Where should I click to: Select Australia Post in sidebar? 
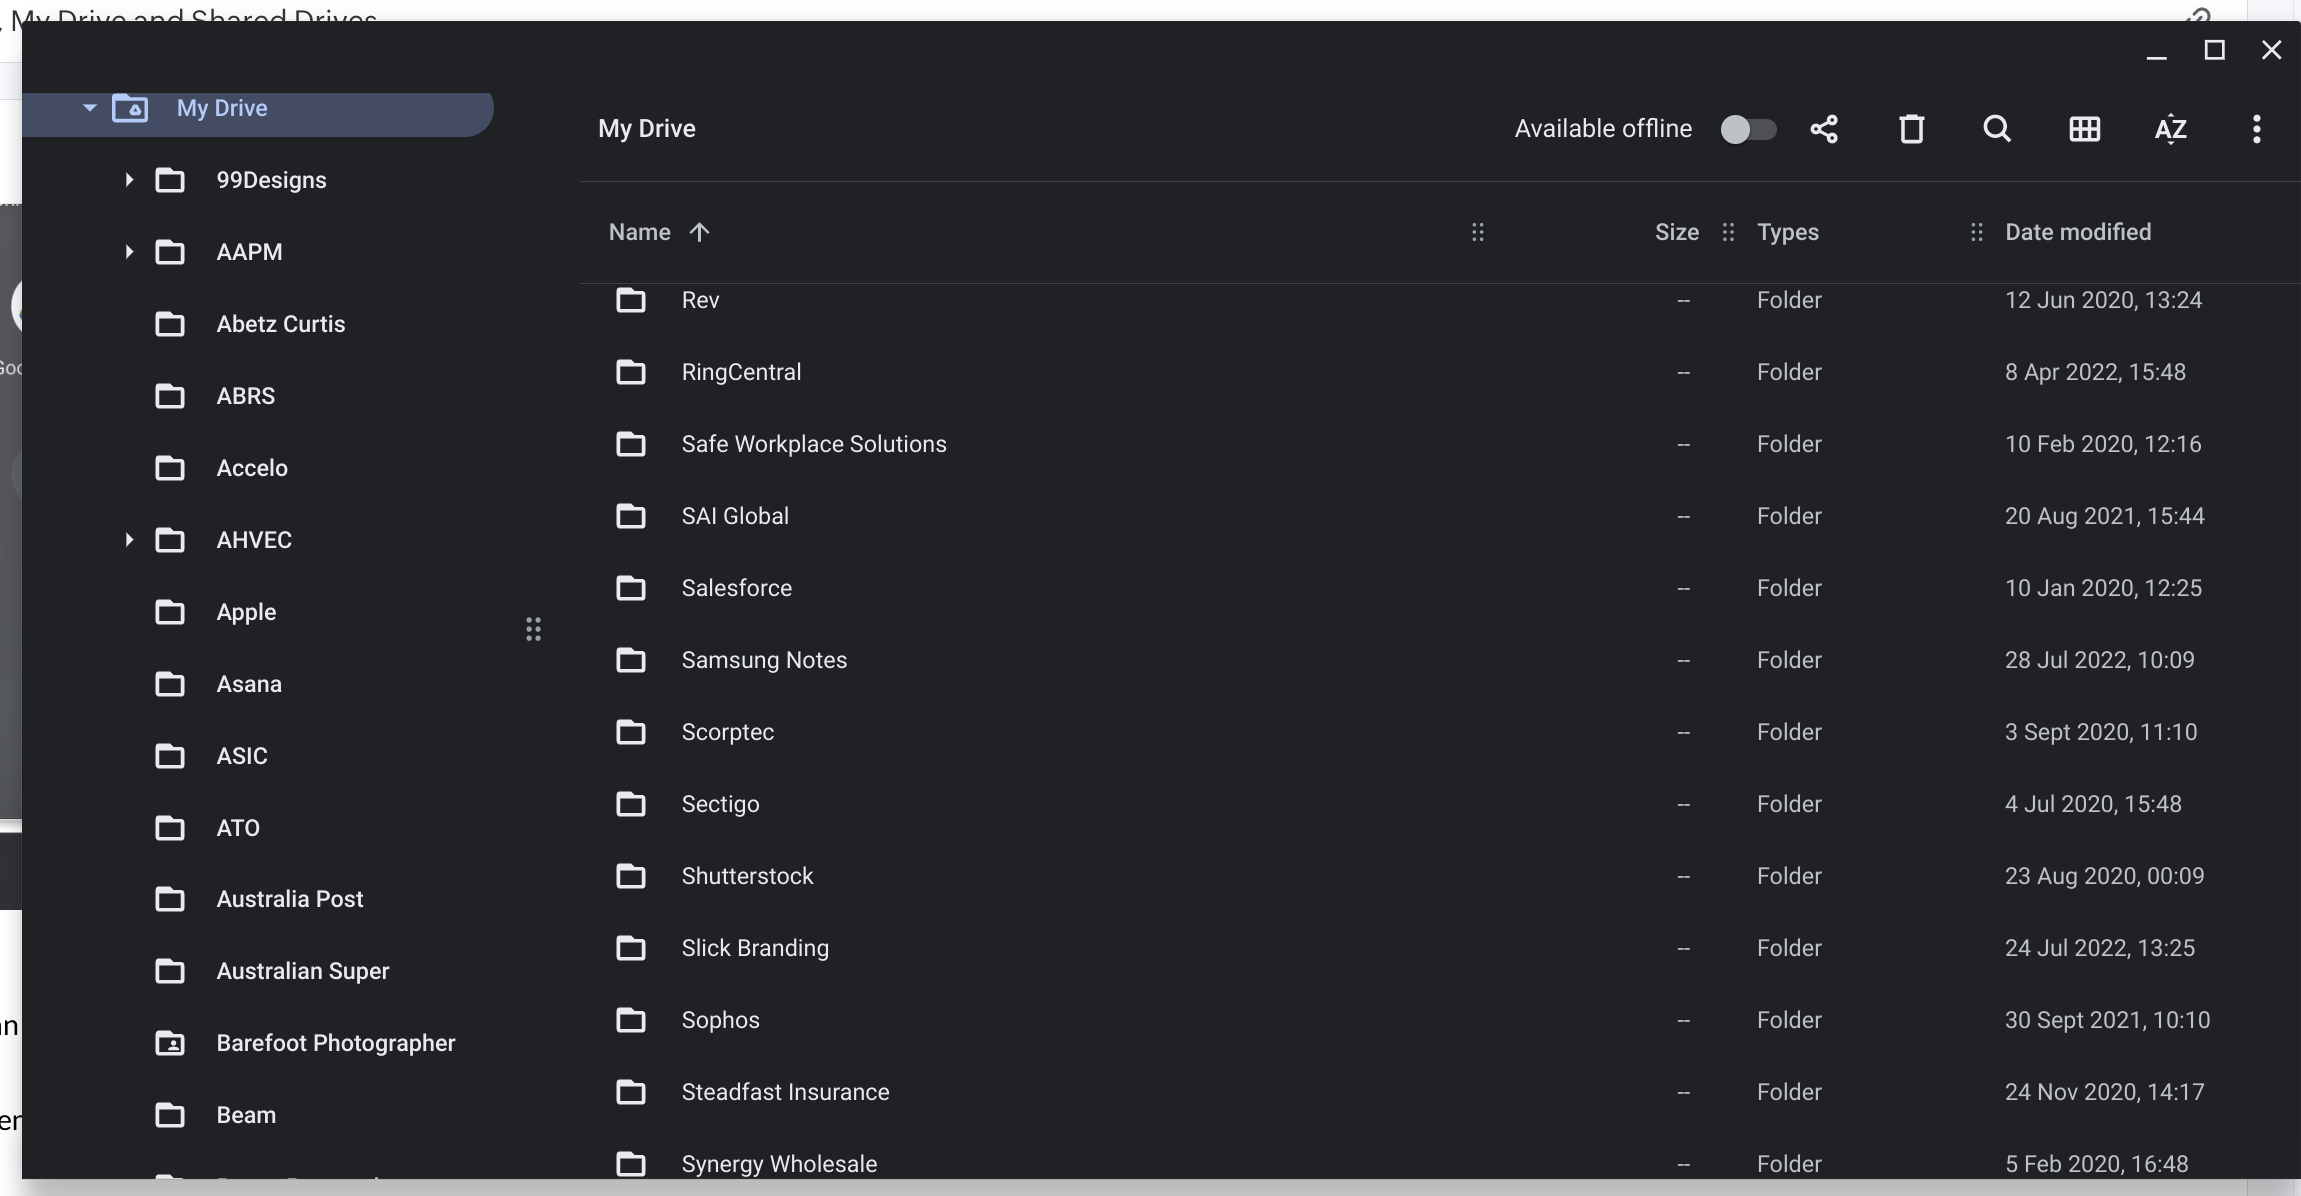pyautogui.click(x=289, y=899)
